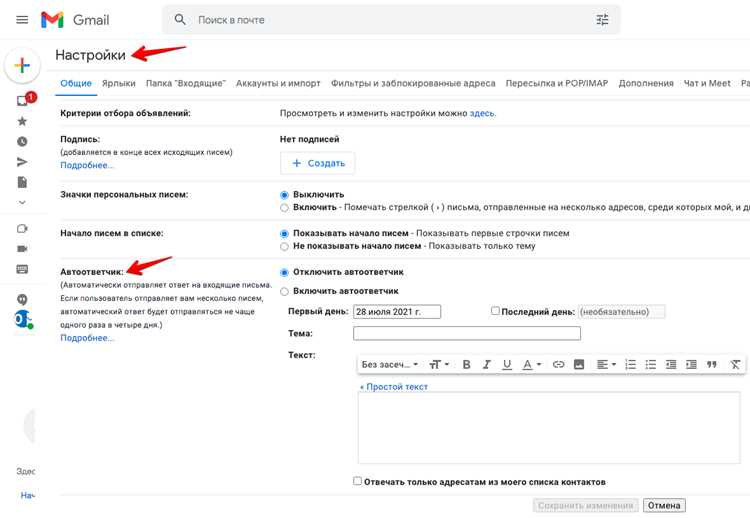
Task: Select 'Включить автоответчик' radio button
Action: [284, 291]
